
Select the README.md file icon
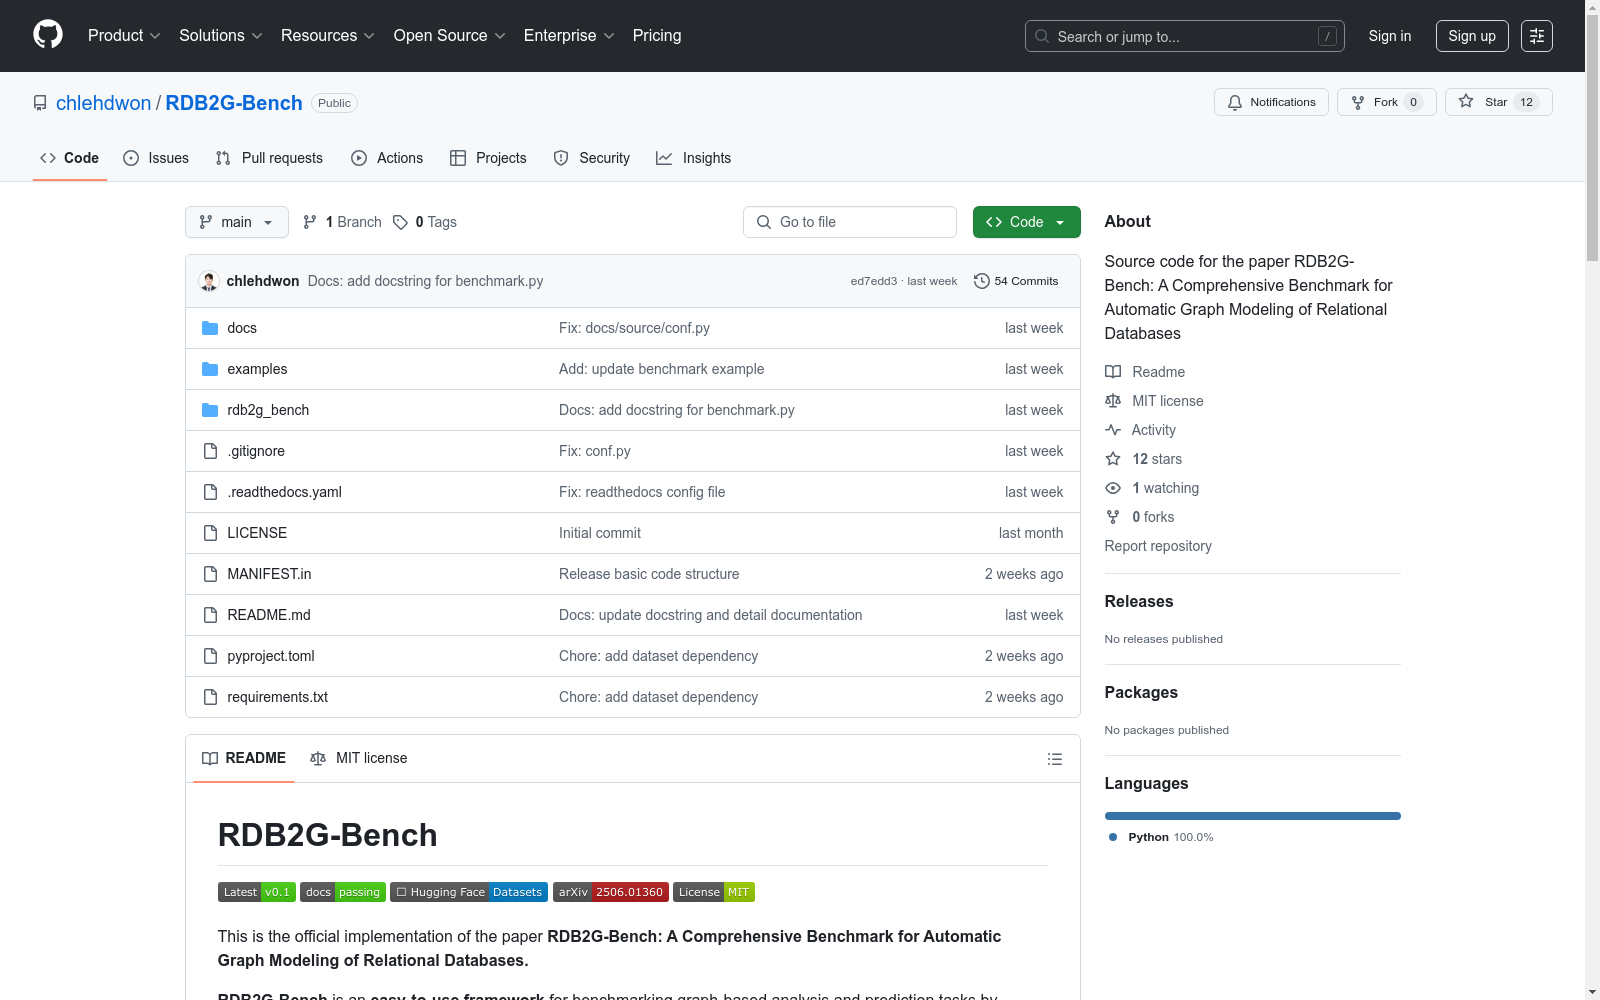point(210,615)
